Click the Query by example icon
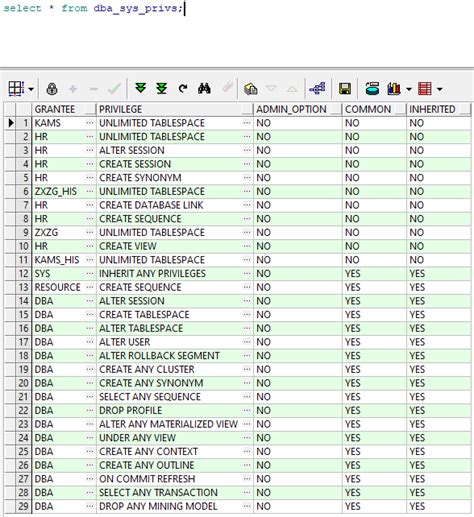Viewport: 474px width, 517px height. [250, 89]
